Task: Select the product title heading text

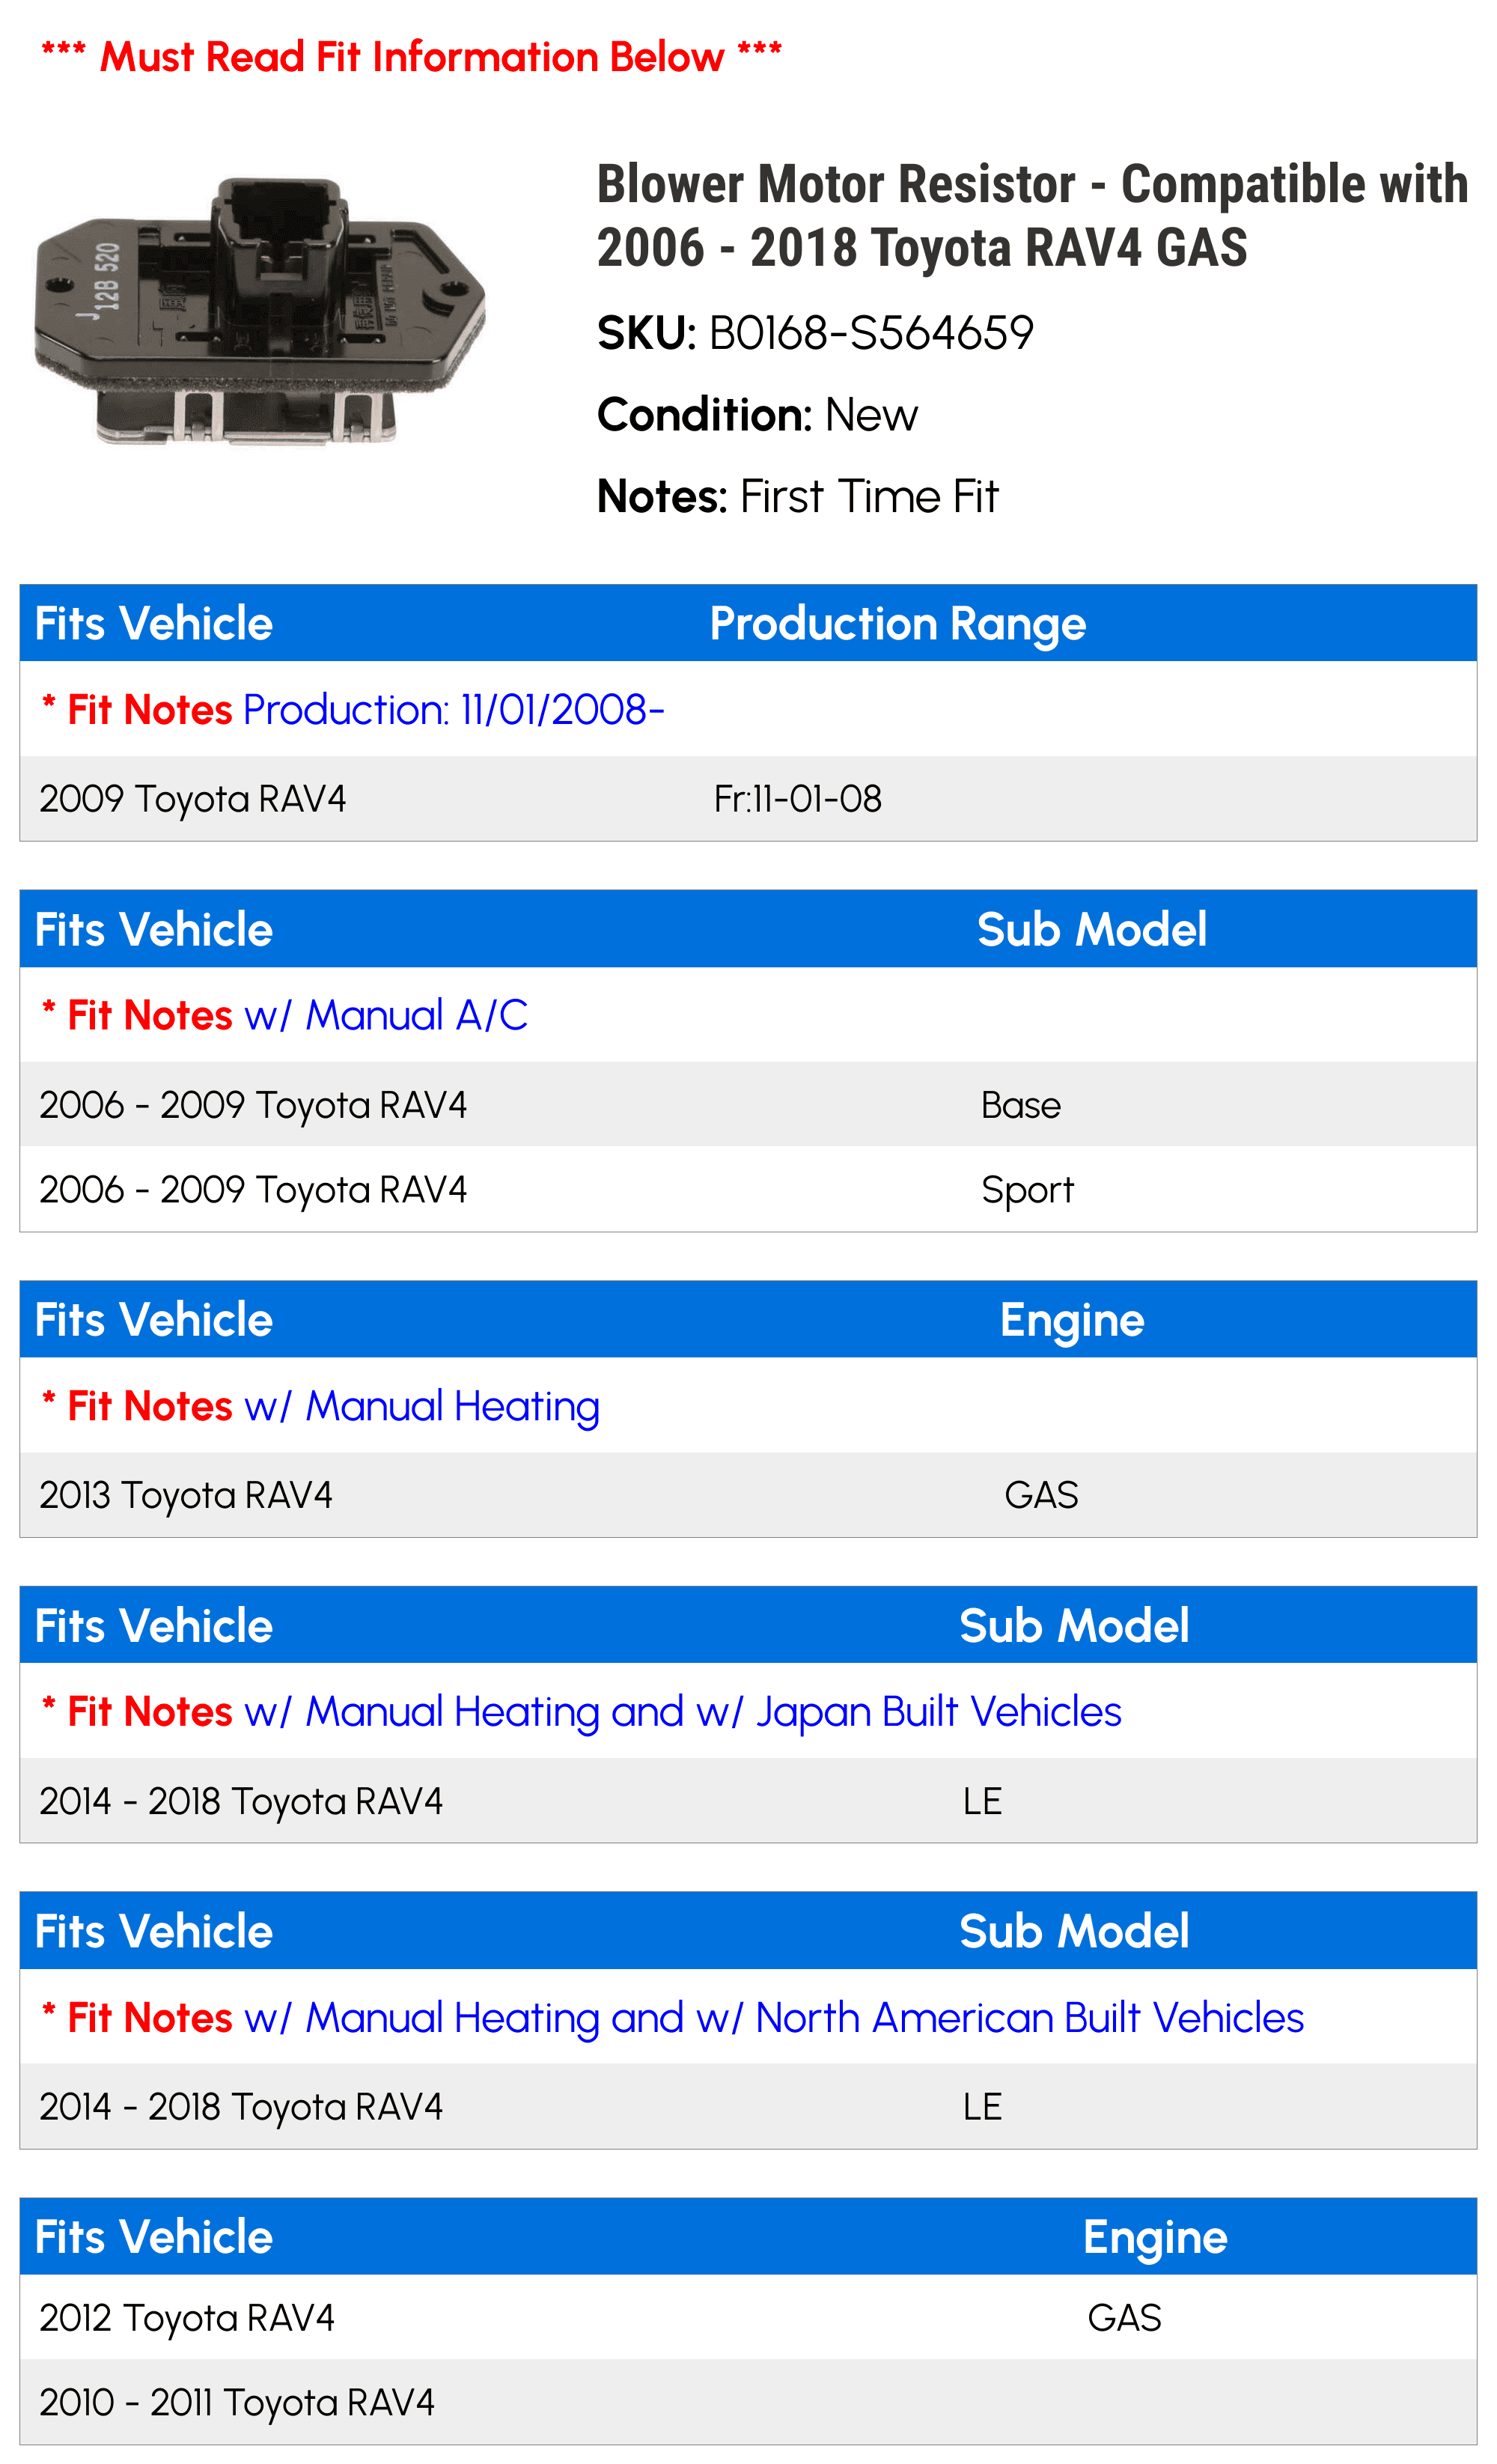Action: click(x=1032, y=215)
